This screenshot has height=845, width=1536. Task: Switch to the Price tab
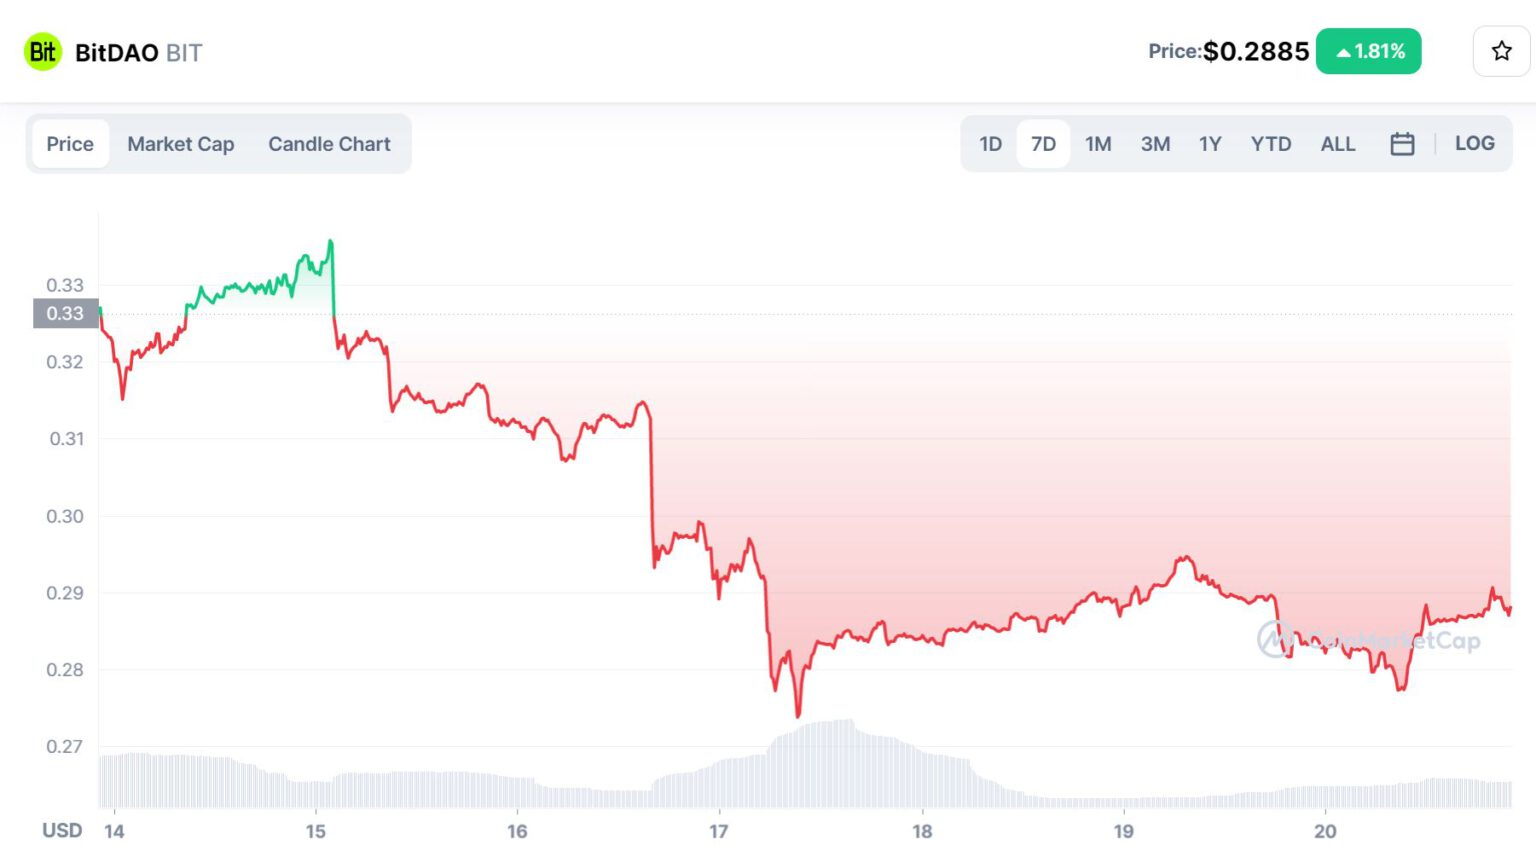coord(70,144)
